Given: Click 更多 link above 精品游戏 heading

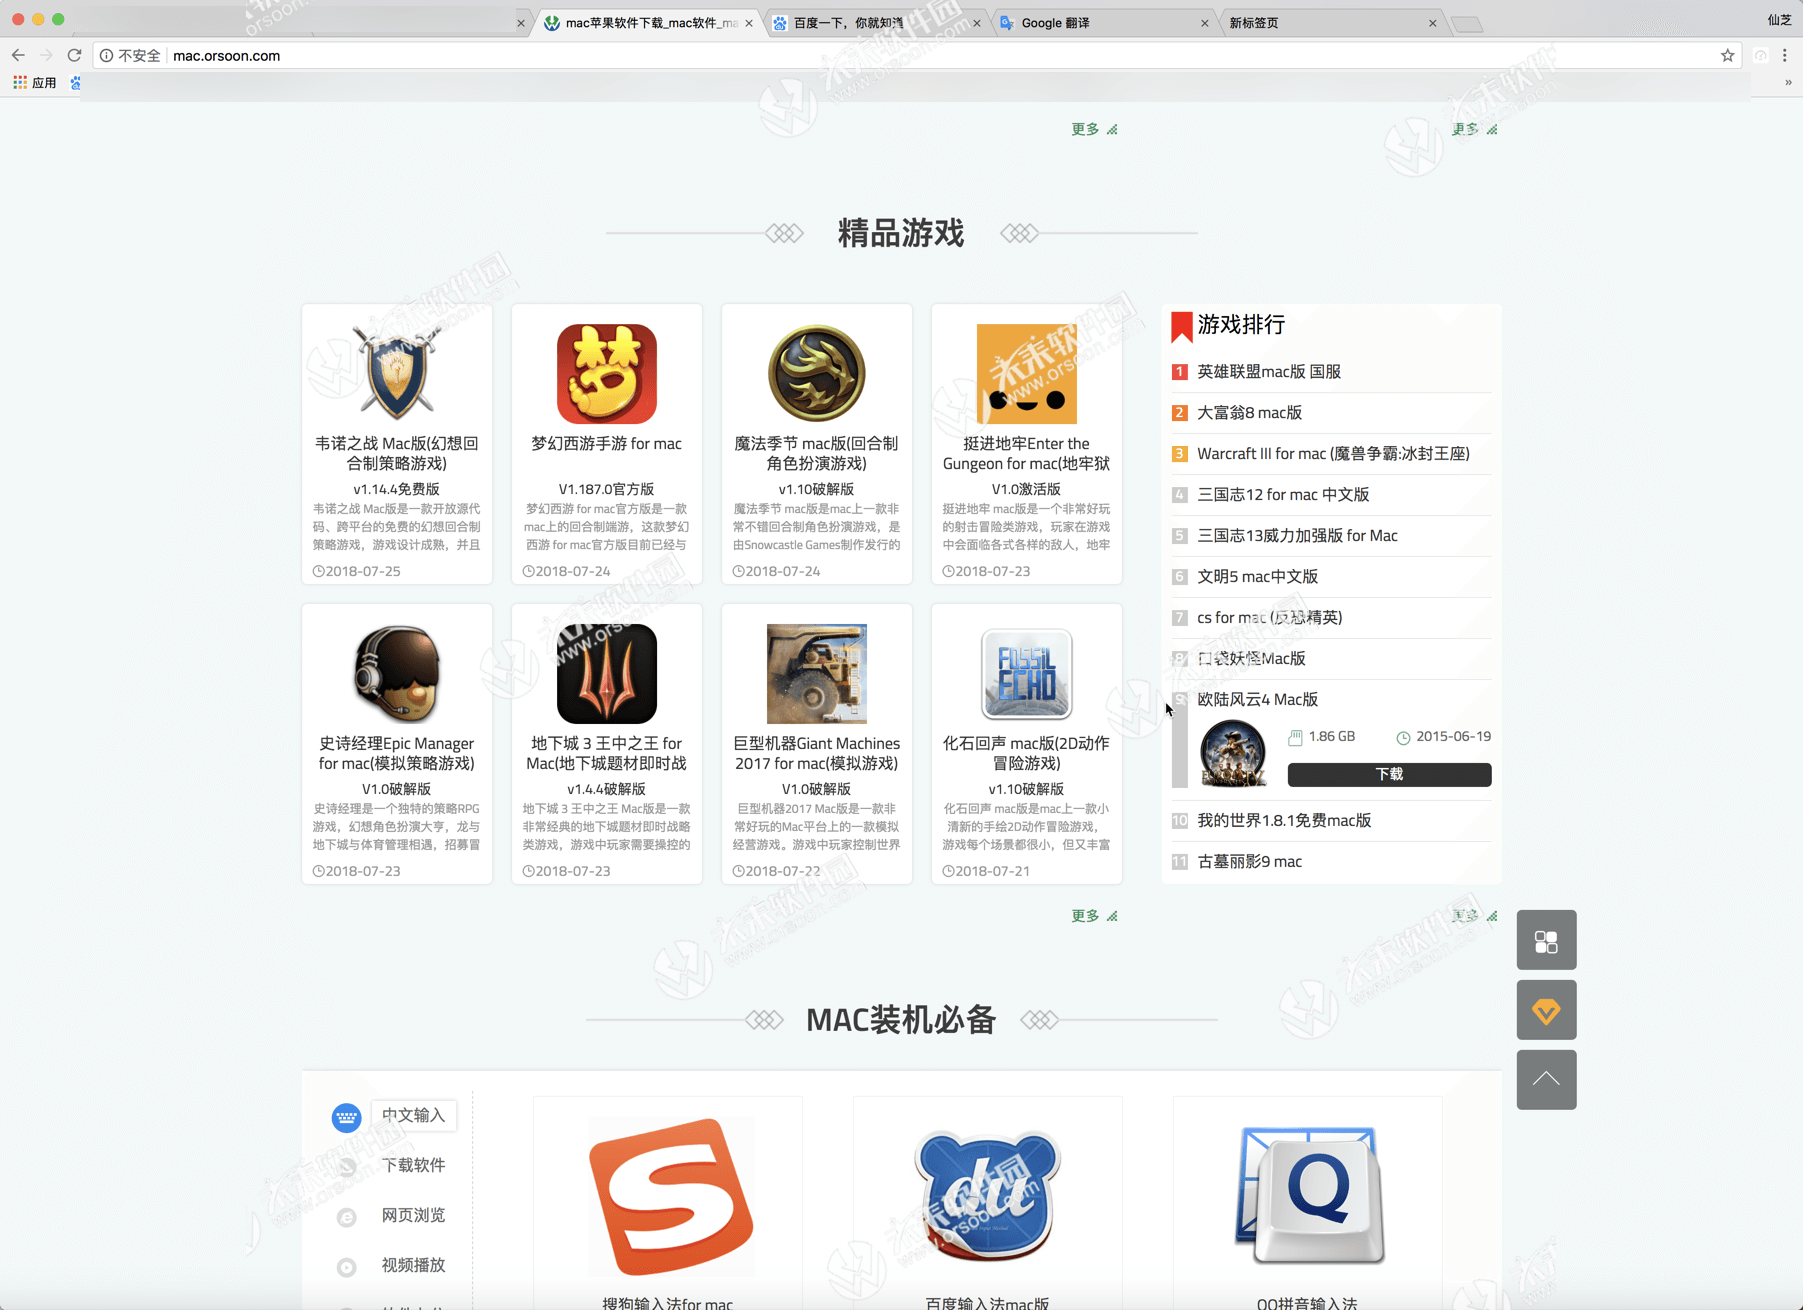Looking at the screenshot, I should coord(1094,129).
